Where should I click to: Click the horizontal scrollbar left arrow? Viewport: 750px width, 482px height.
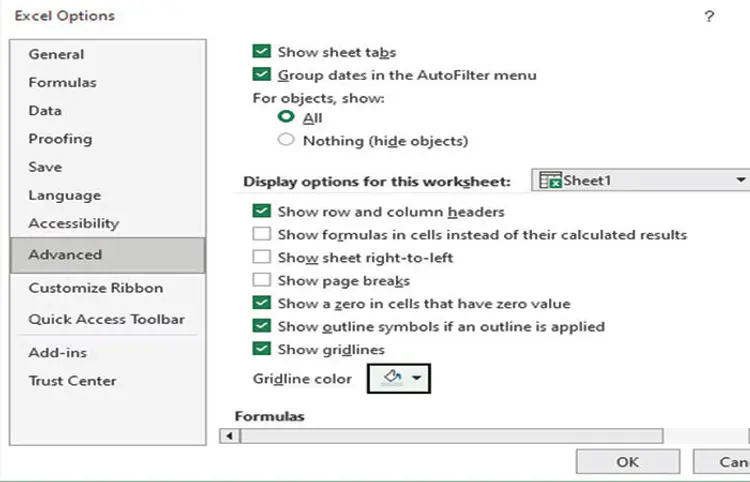coord(230,436)
